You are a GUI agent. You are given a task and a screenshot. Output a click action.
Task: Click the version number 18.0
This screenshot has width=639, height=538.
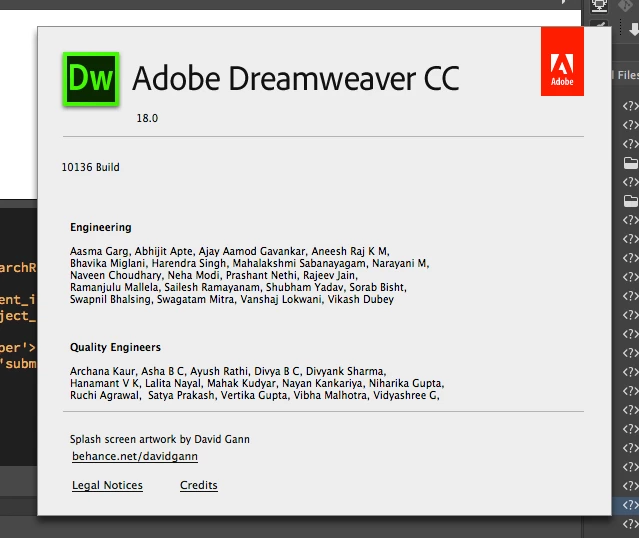coord(147,118)
